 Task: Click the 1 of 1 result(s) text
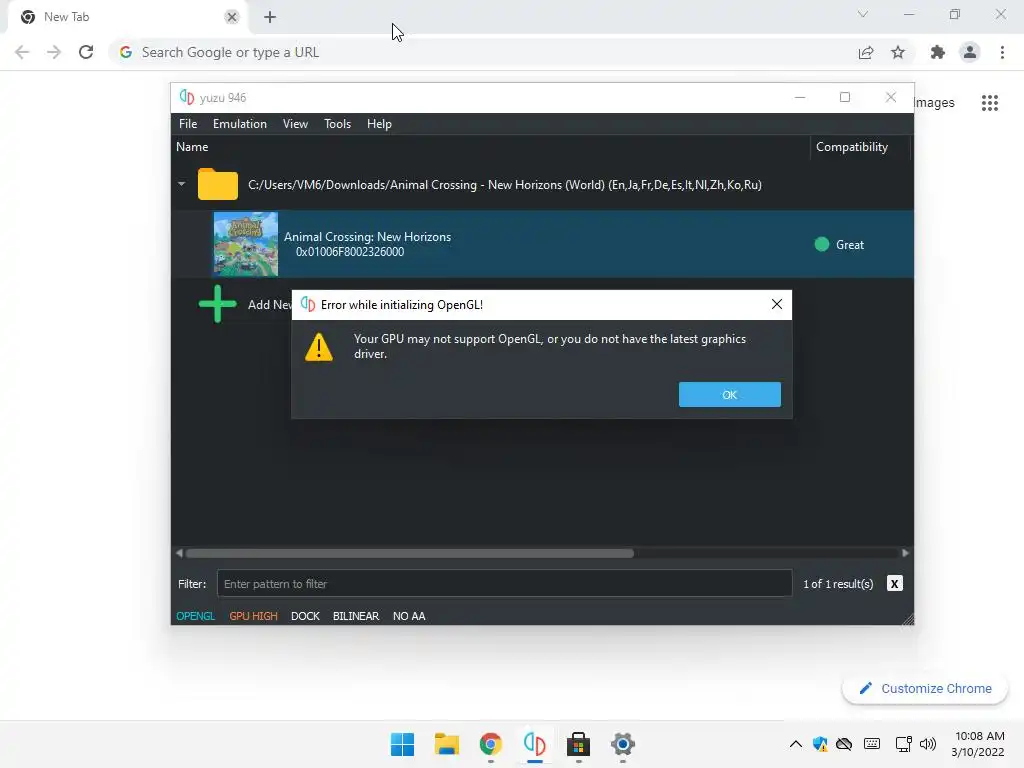(838, 584)
